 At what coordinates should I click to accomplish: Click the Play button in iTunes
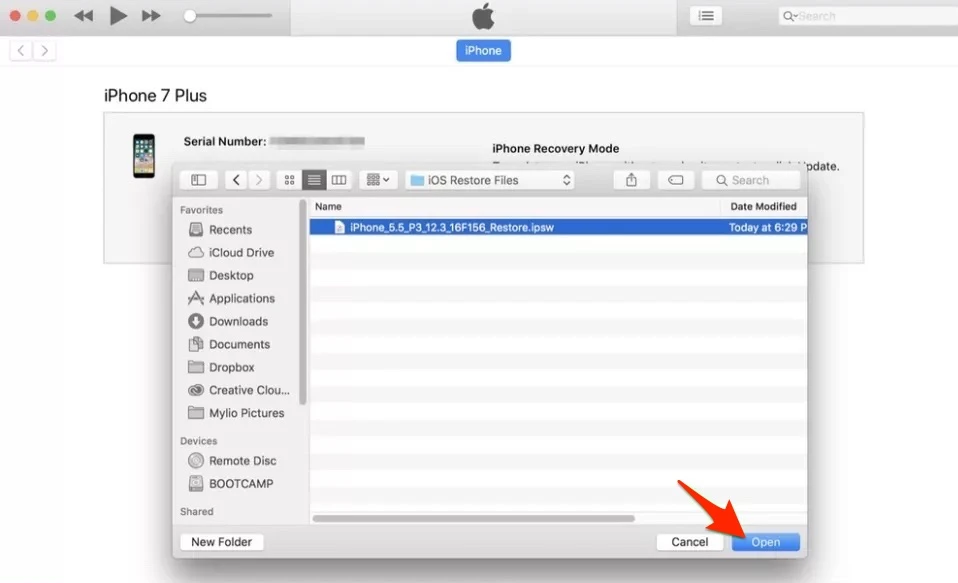coord(118,16)
